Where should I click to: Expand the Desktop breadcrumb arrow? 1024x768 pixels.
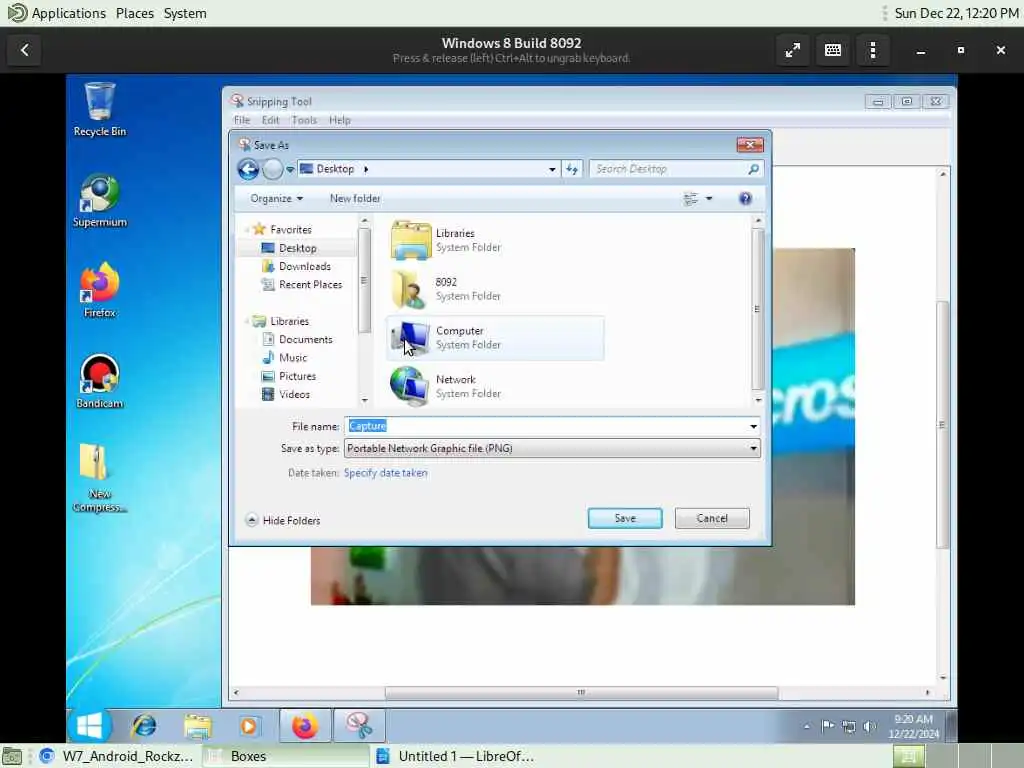366,169
